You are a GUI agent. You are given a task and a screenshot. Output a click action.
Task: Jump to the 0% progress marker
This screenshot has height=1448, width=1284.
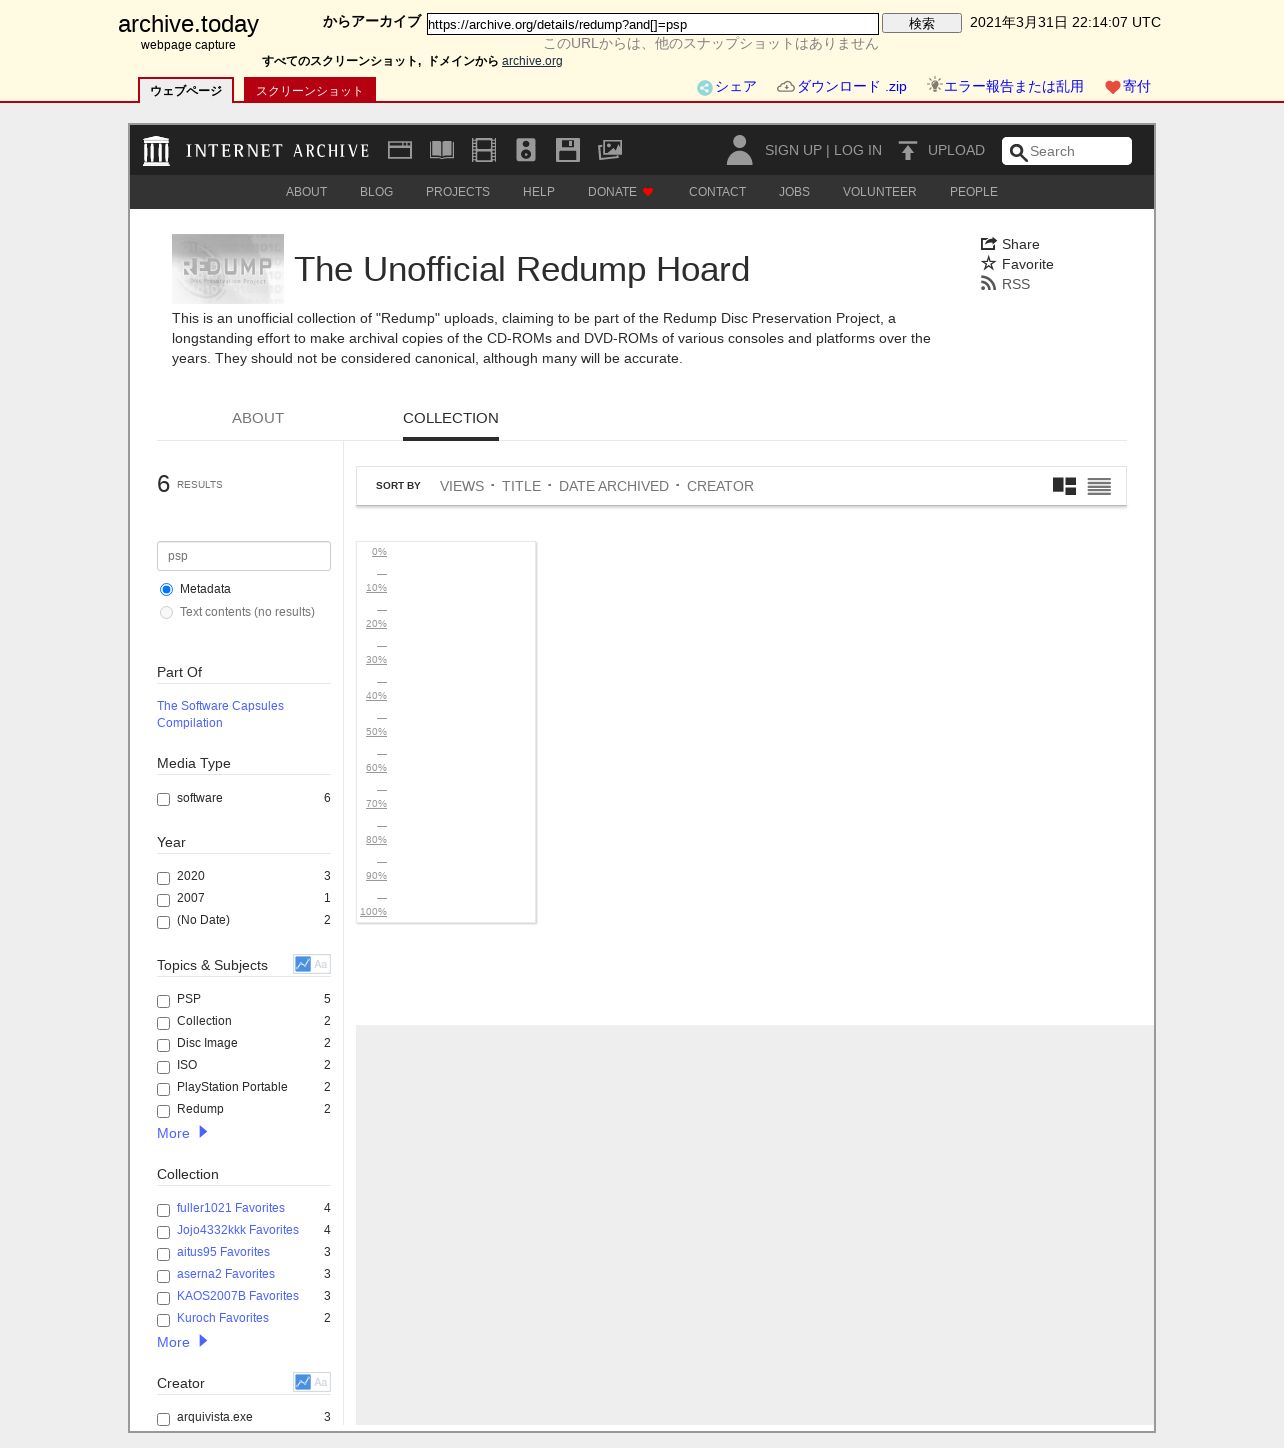coord(379,552)
